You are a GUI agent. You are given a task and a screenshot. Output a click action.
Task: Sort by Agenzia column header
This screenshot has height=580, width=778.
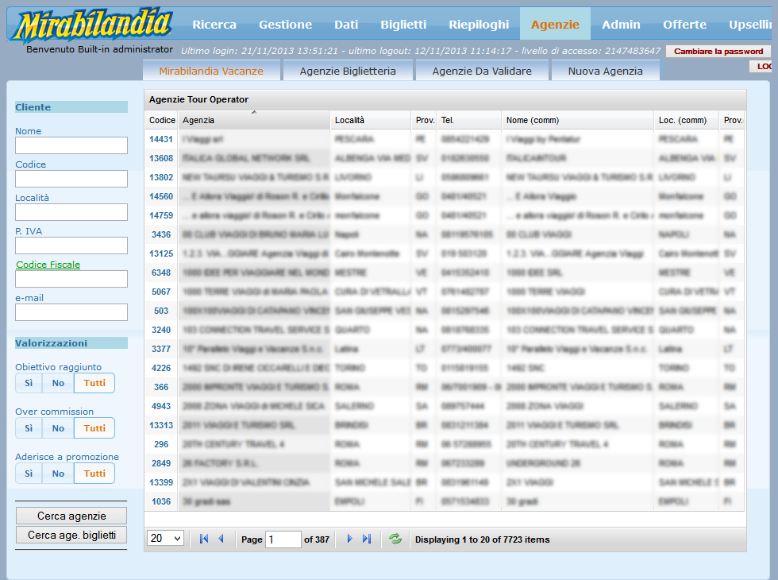pos(254,120)
